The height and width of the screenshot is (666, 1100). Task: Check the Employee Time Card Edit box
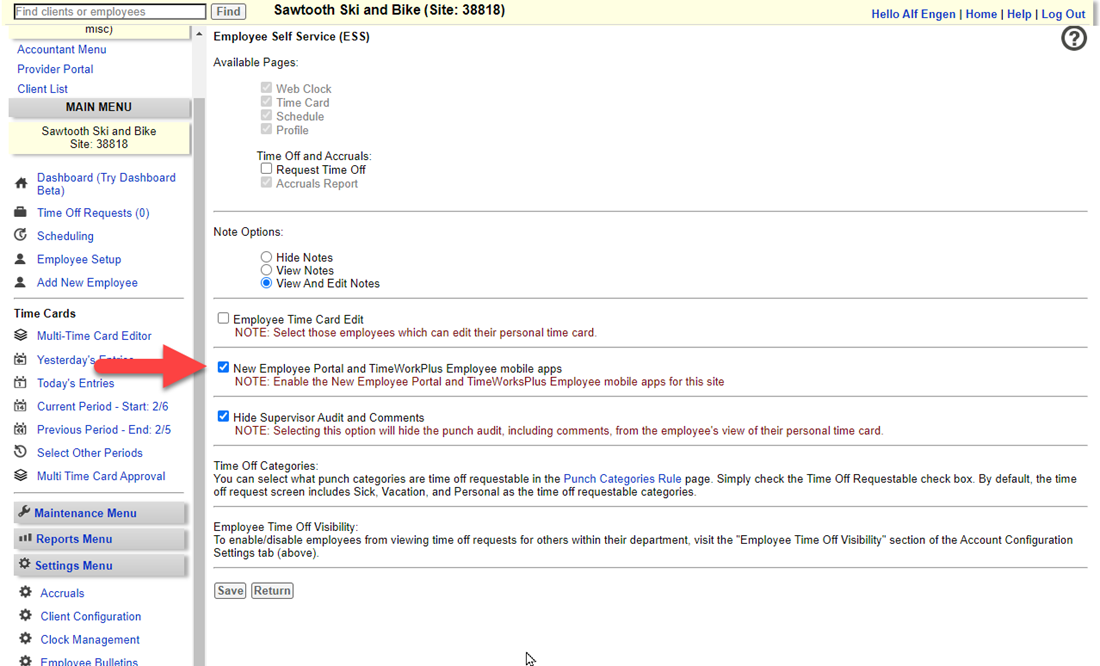(224, 319)
